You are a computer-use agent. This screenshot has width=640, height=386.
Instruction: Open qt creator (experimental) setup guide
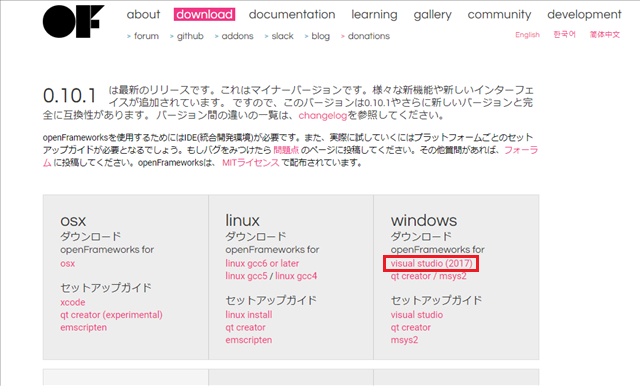[x=111, y=315]
